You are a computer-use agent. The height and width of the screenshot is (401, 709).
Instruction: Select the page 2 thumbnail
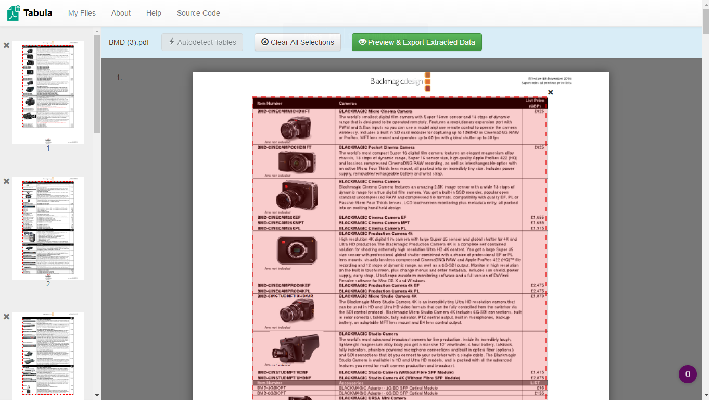[48, 228]
